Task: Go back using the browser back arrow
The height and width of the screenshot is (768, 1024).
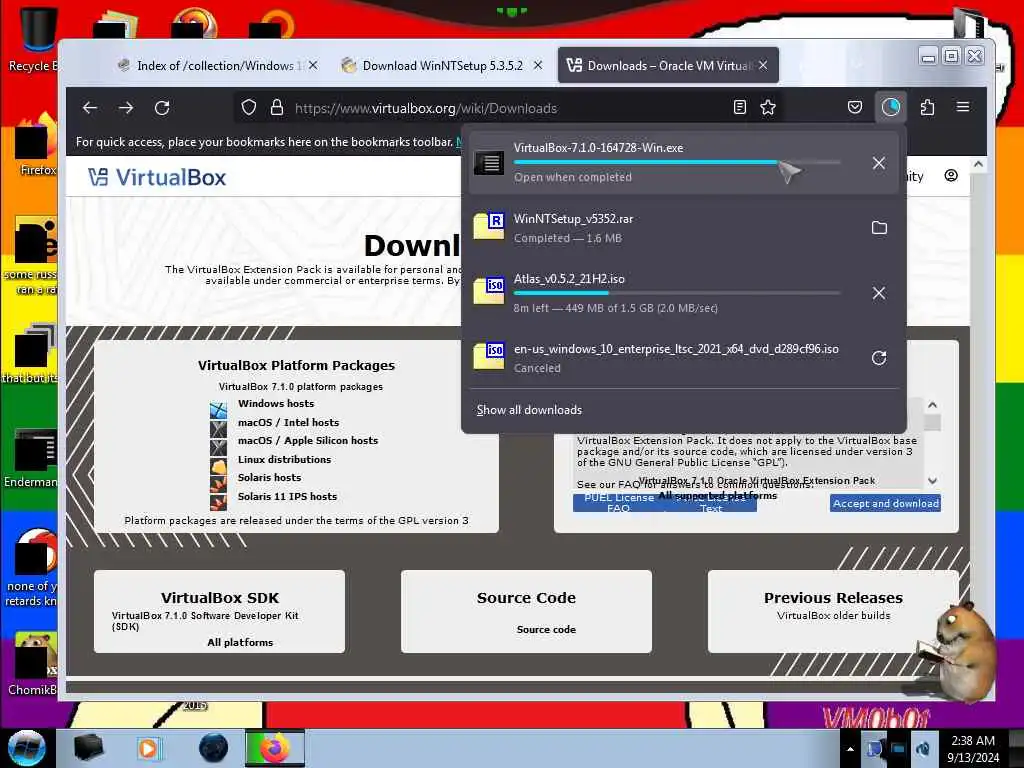Action: coord(90,108)
